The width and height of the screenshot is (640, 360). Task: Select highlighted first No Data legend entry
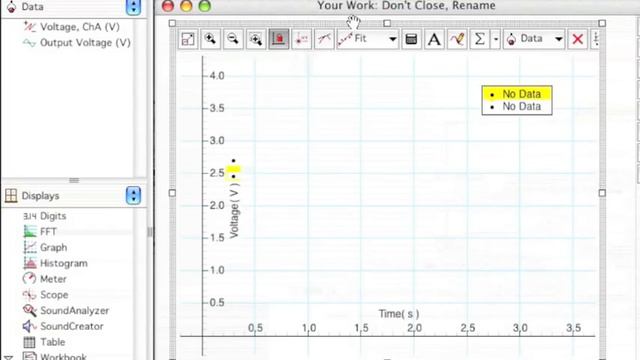click(517, 94)
